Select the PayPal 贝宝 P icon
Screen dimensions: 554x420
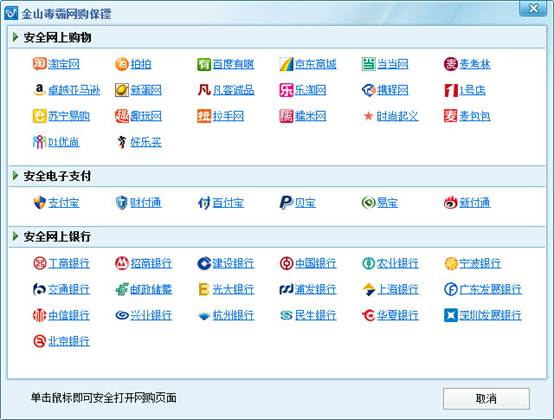pos(286,202)
